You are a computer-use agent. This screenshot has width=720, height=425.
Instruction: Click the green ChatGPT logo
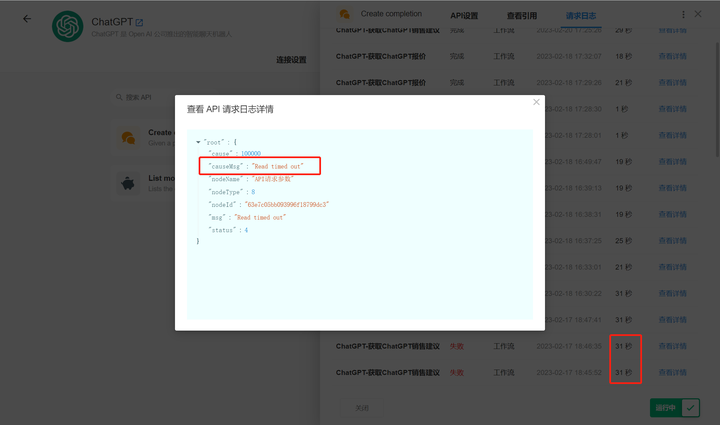point(68,26)
